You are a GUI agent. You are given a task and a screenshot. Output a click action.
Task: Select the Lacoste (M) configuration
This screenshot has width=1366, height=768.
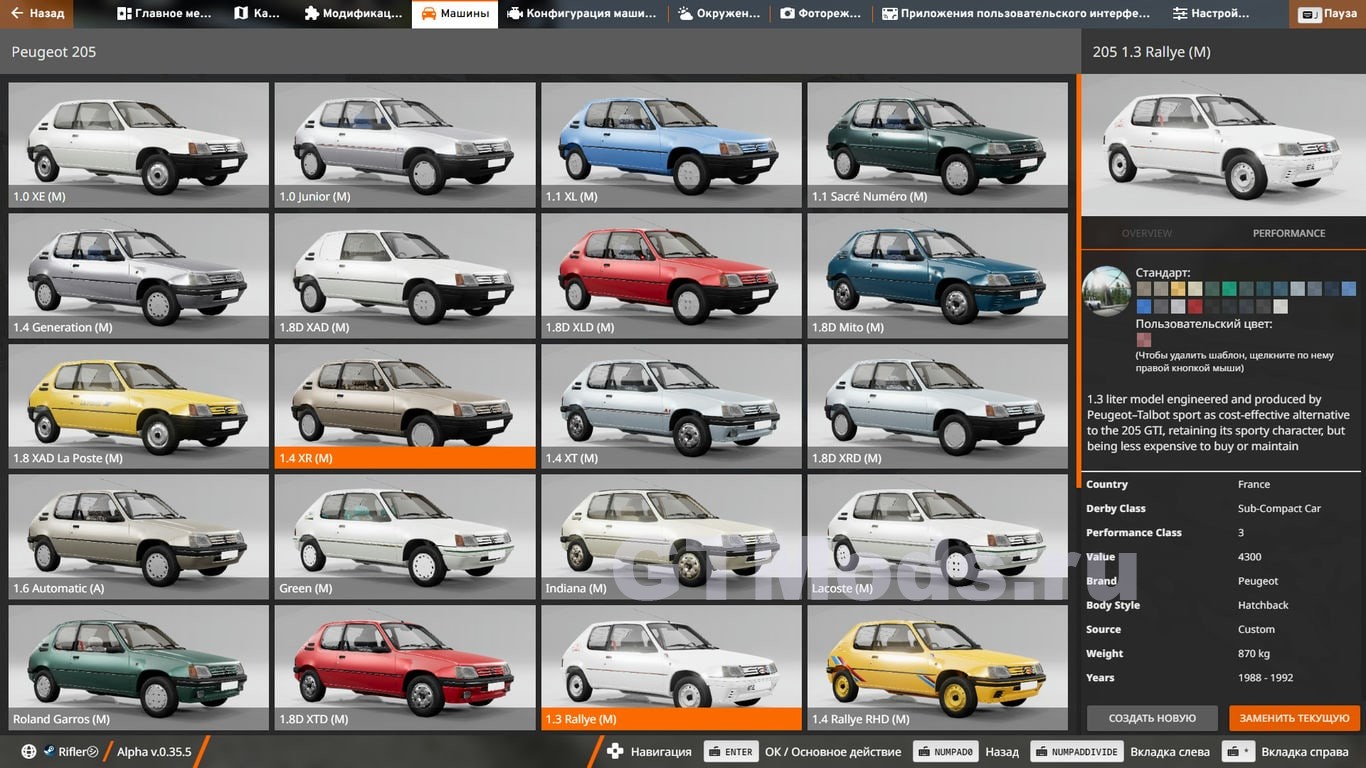click(x=937, y=536)
